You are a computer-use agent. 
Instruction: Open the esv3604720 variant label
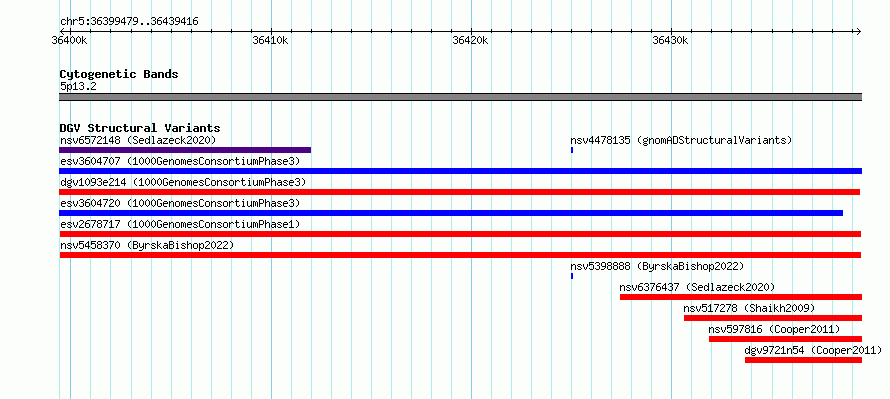tap(180, 203)
